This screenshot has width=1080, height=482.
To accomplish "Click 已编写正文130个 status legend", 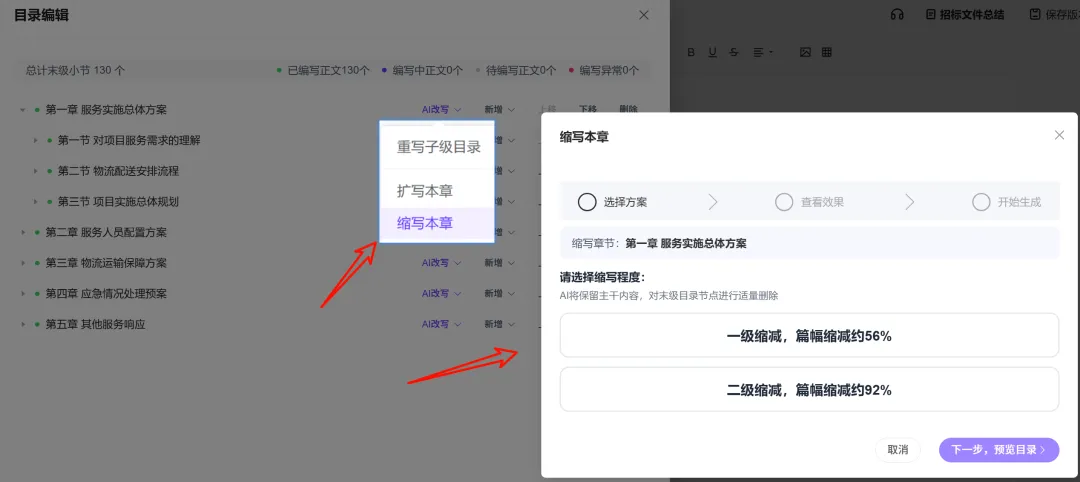I will [323, 70].
